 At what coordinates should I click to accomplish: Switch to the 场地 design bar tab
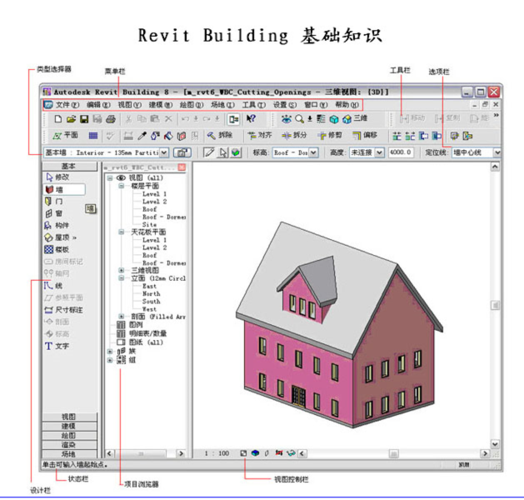pos(69,454)
